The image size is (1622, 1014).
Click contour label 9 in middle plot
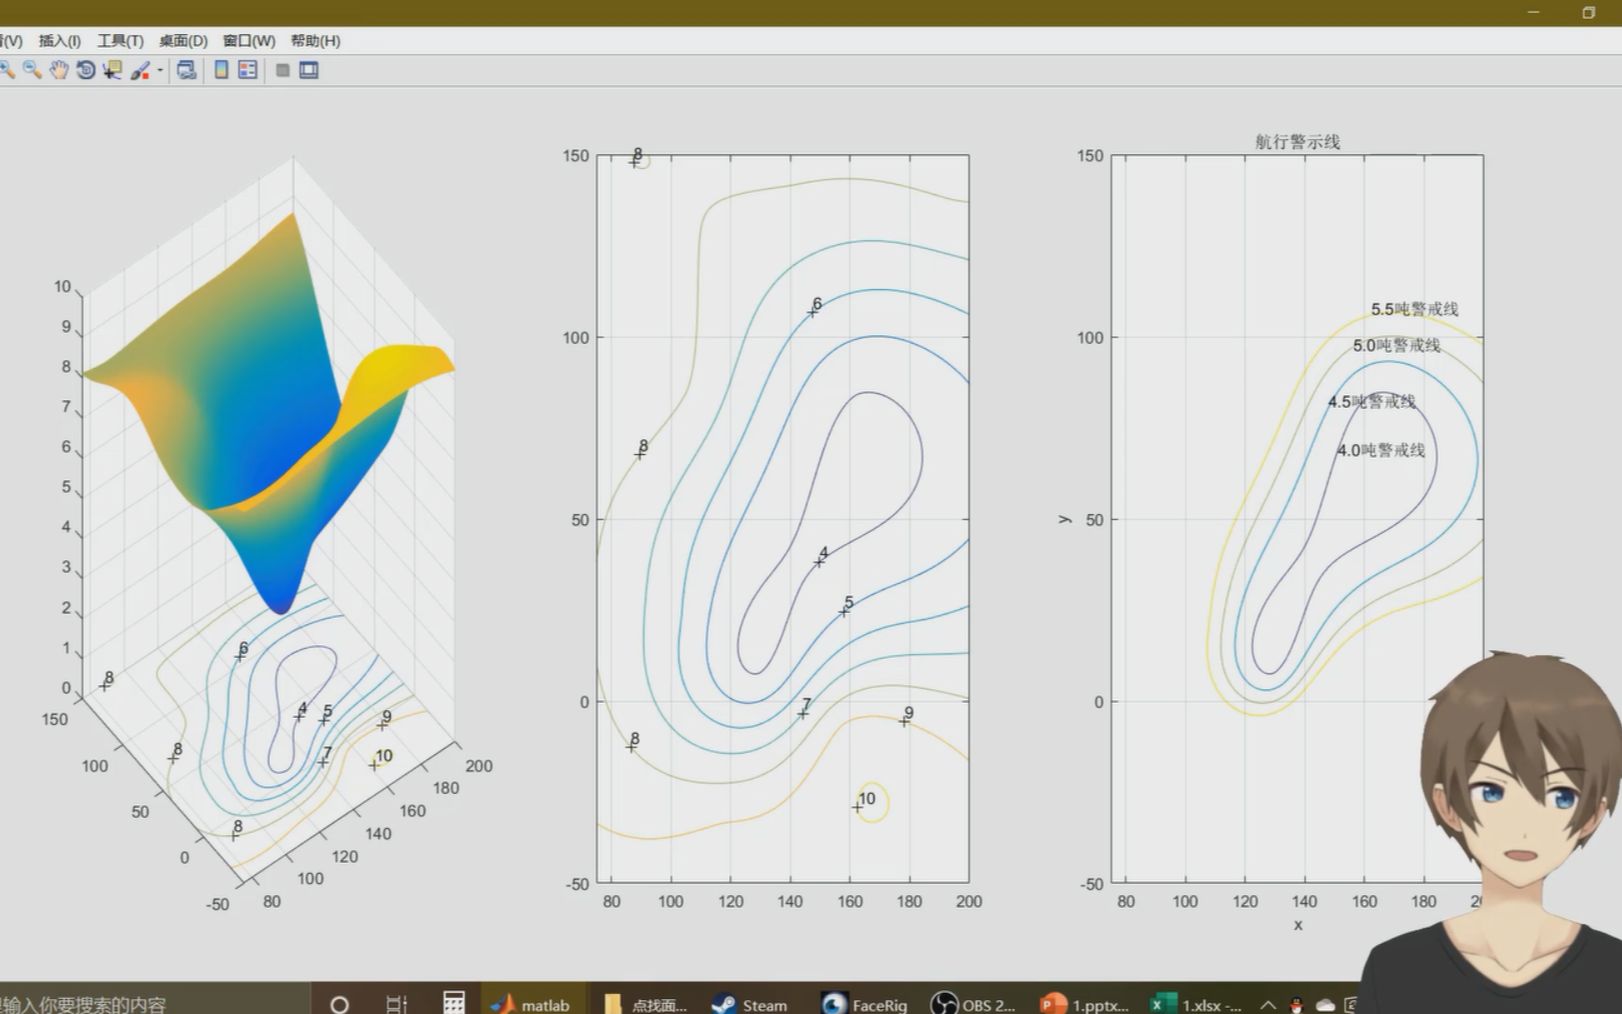point(908,713)
